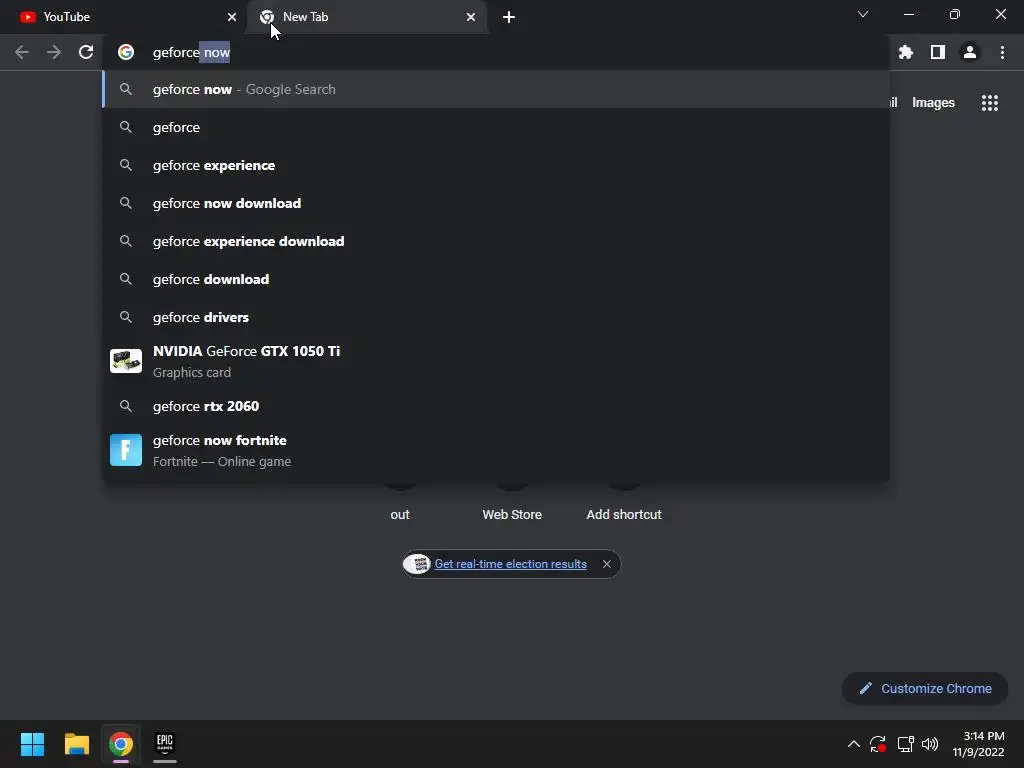1024x768 pixels.
Task: Open Google Images link
Action: pyautogui.click(x=933, y=103)
